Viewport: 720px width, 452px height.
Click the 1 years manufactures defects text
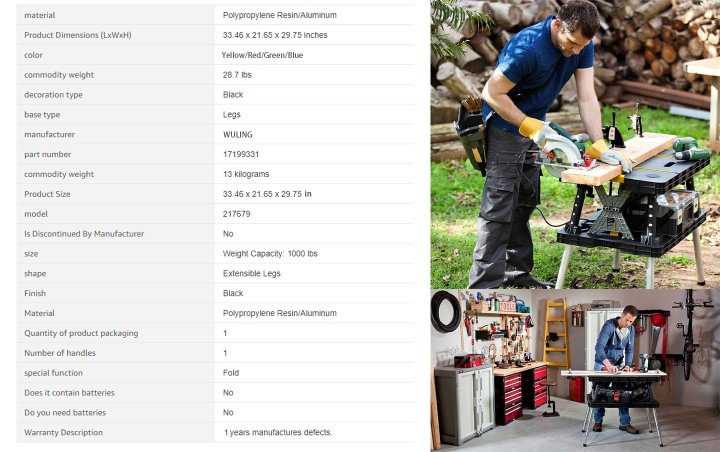[278, 433]
